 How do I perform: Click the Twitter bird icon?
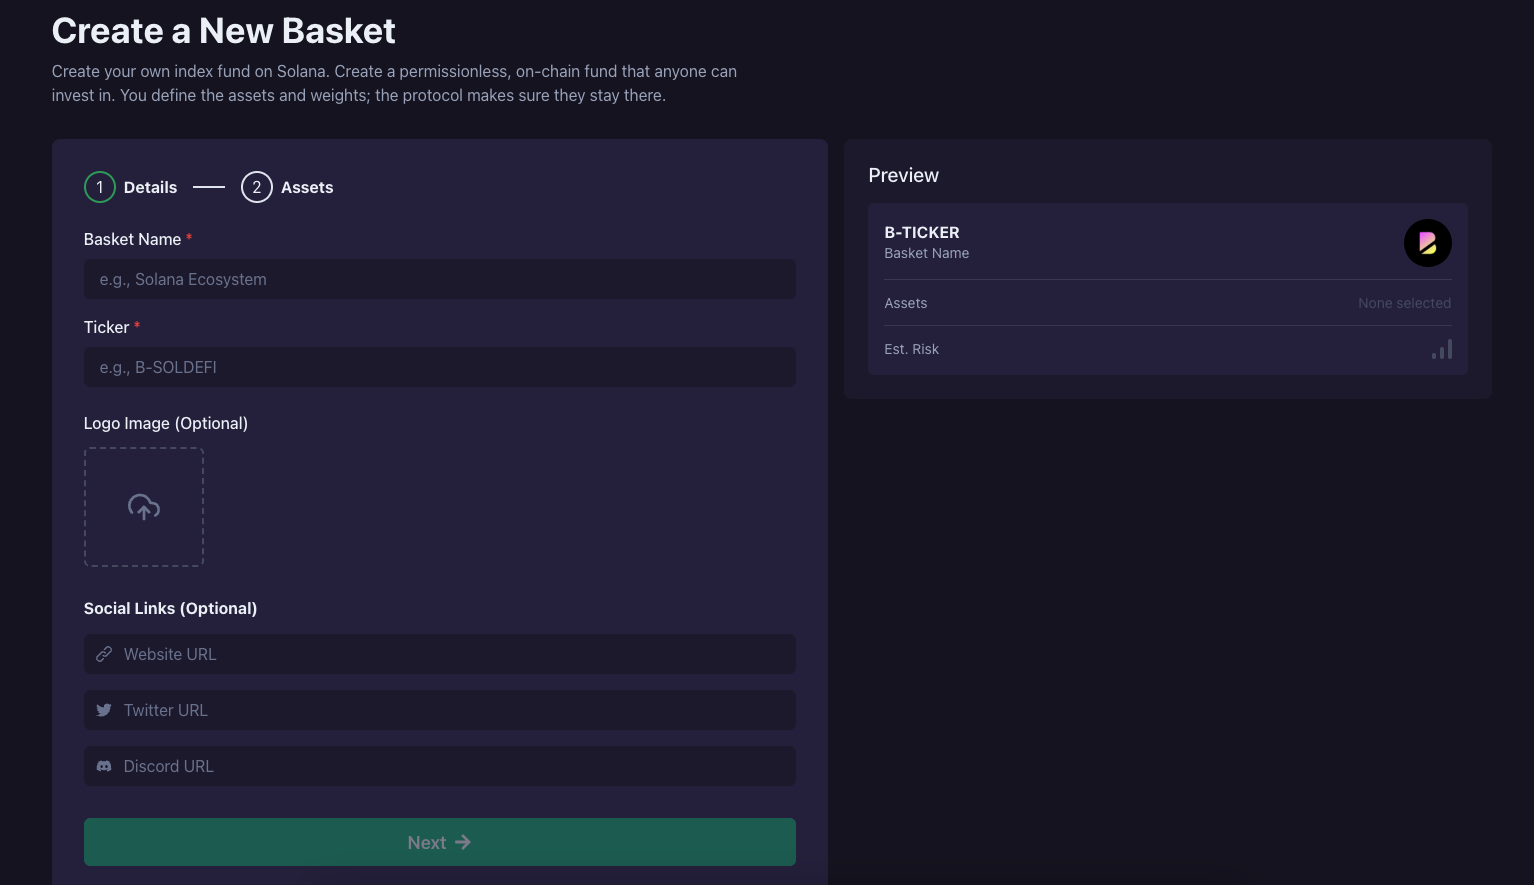click(104, 710)
